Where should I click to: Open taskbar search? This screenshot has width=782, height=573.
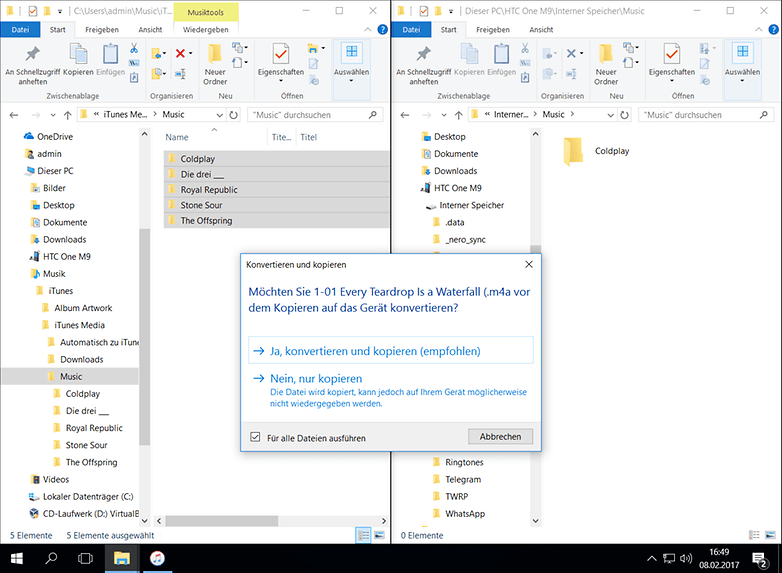click(x=51, y=558)
